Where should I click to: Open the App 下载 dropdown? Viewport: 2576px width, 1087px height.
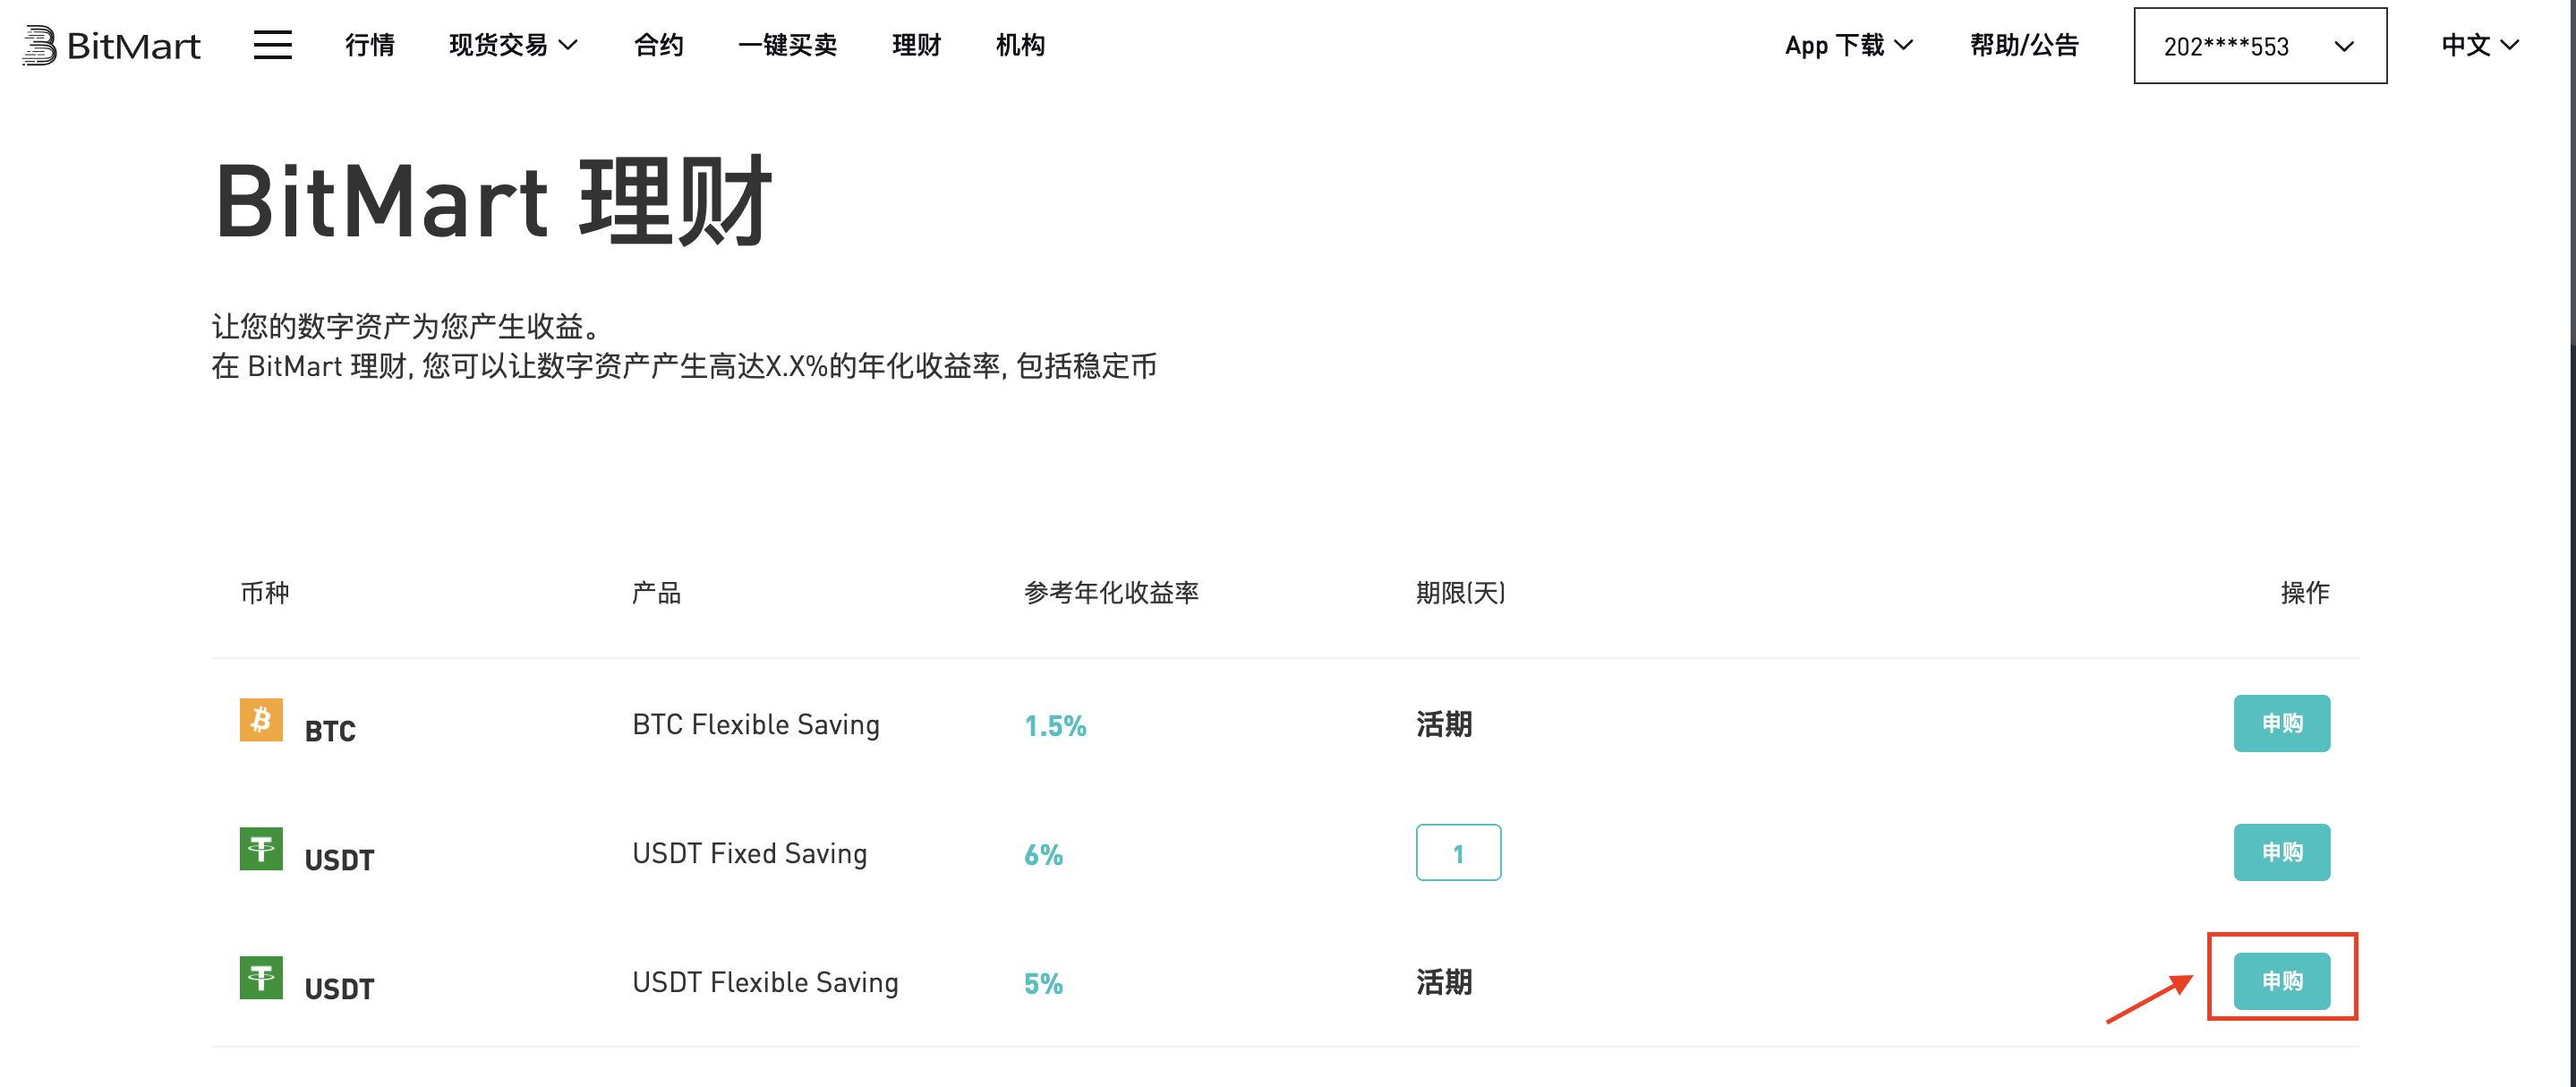[1848, 45]
